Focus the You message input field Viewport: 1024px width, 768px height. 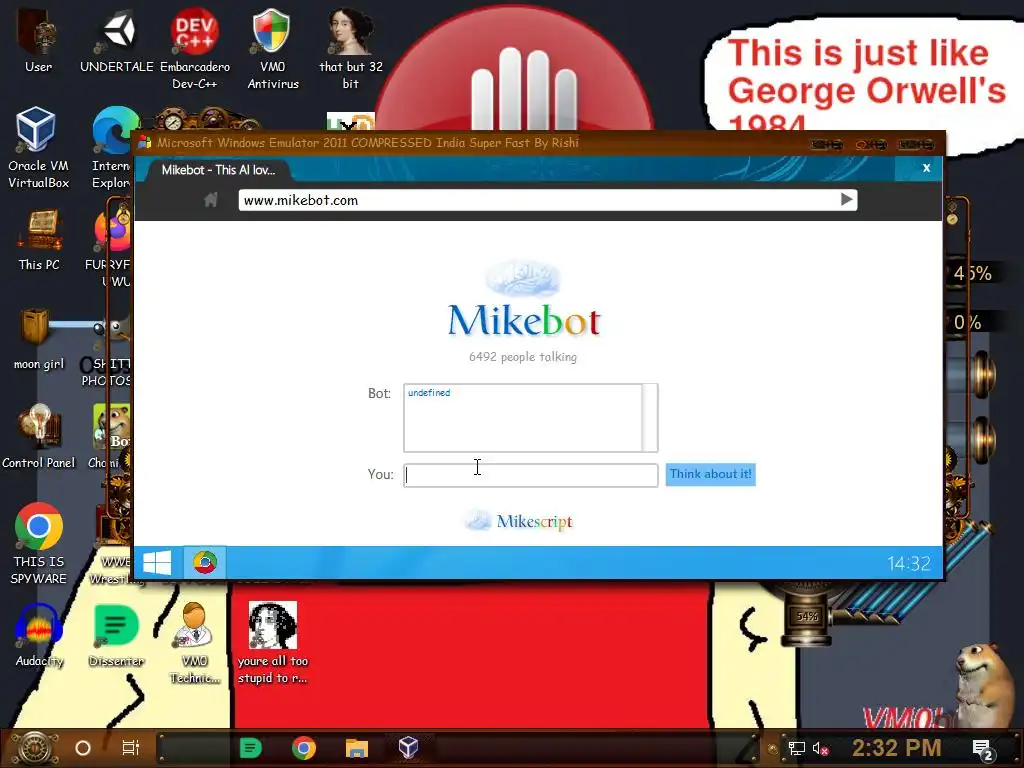530,475
